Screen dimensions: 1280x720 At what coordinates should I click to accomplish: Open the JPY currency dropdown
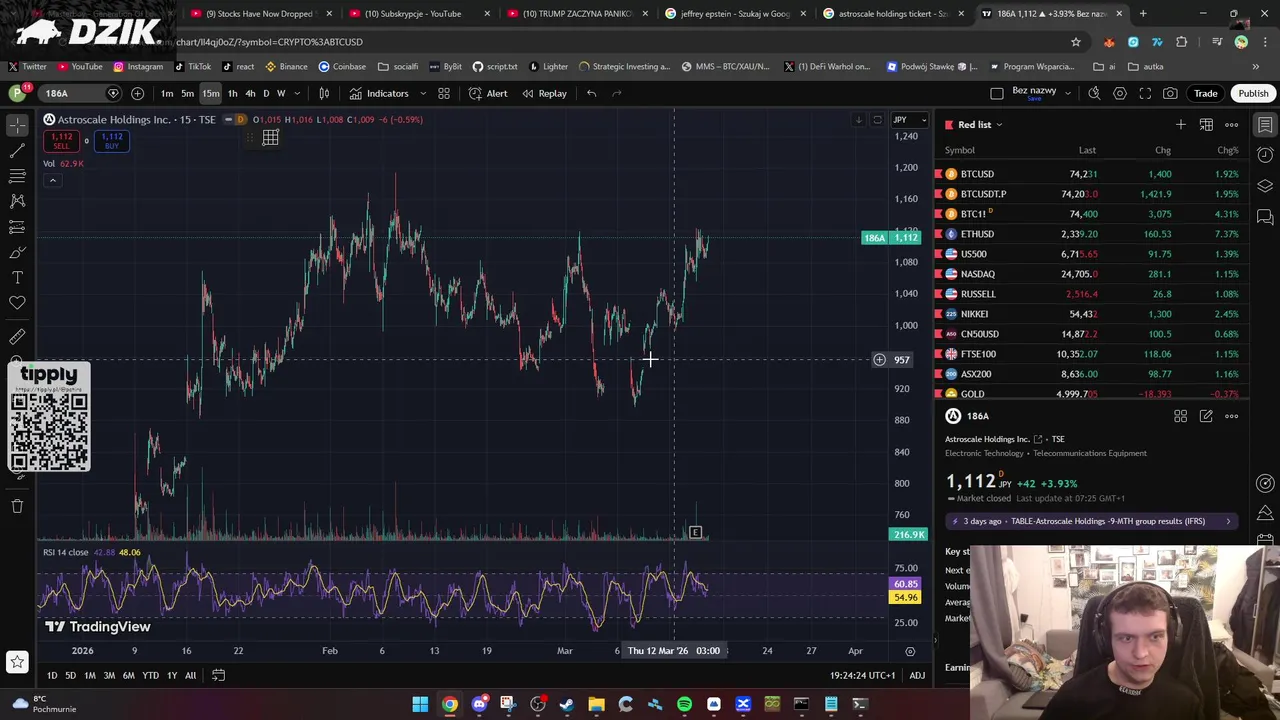(909, 120)
